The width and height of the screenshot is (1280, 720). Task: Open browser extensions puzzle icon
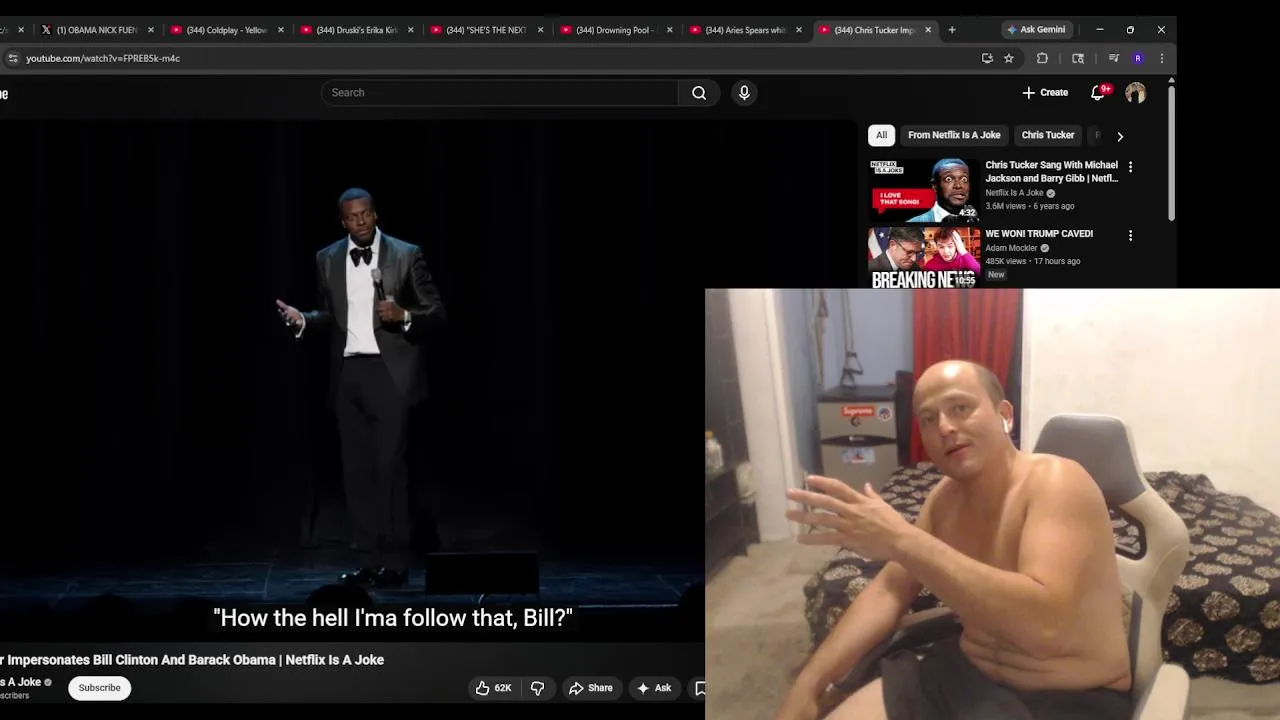click(1042, 58)
